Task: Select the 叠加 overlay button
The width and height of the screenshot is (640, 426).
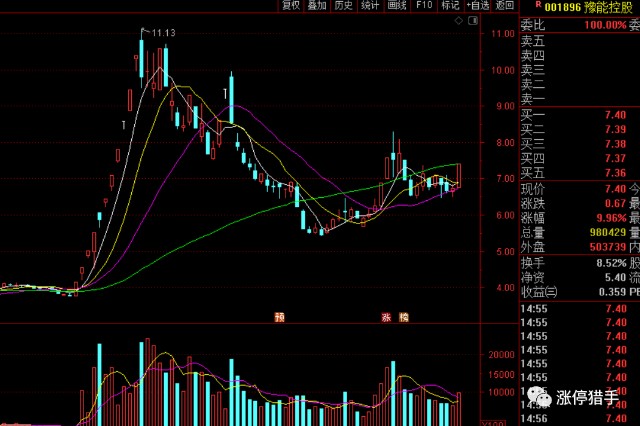Action: coord(317,5)
